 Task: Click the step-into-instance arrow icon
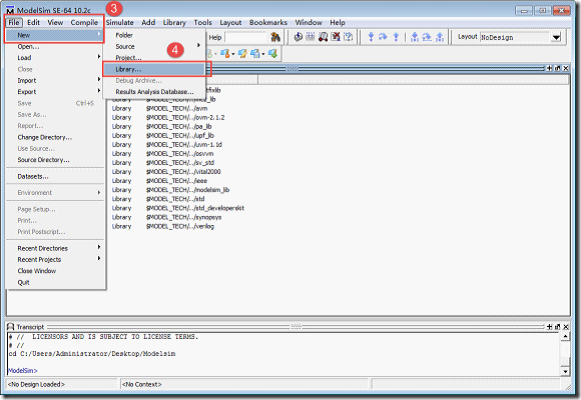point(415,37)
